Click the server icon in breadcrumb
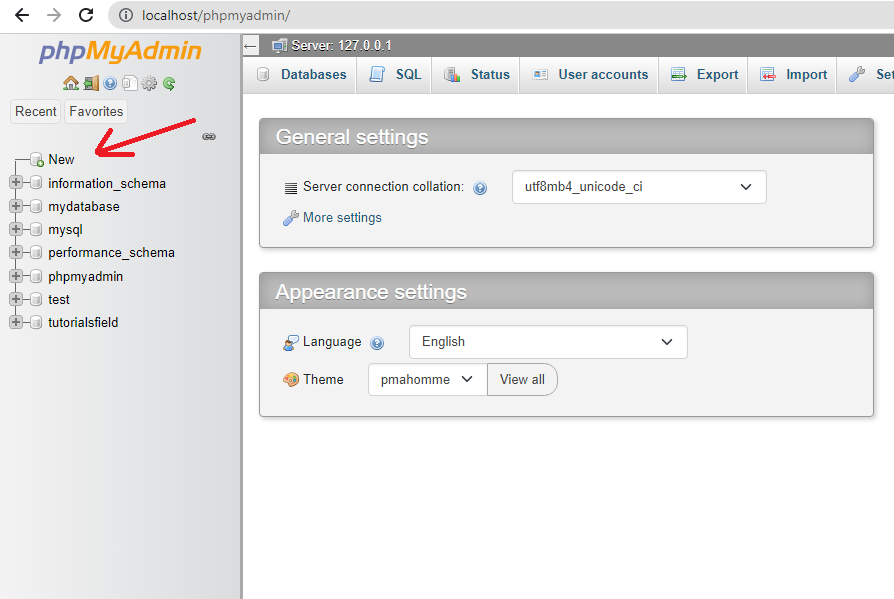This screenshot has width=894, height=599. point(279,46)
